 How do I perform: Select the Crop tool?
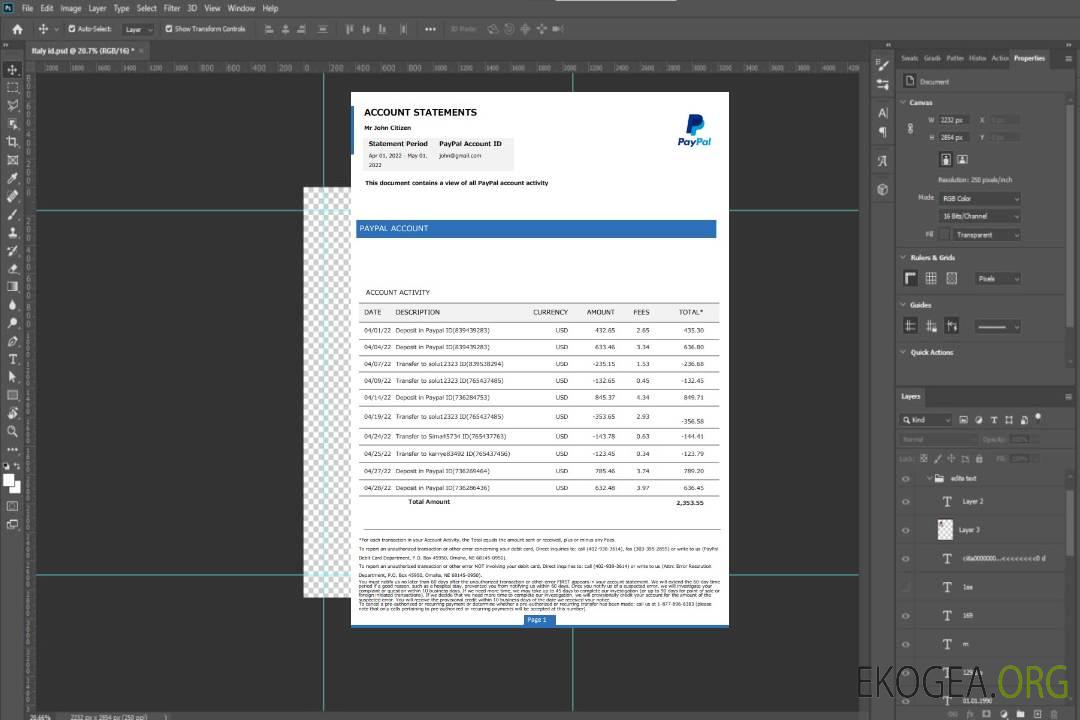pyautogui.click(x=13, y=142)
